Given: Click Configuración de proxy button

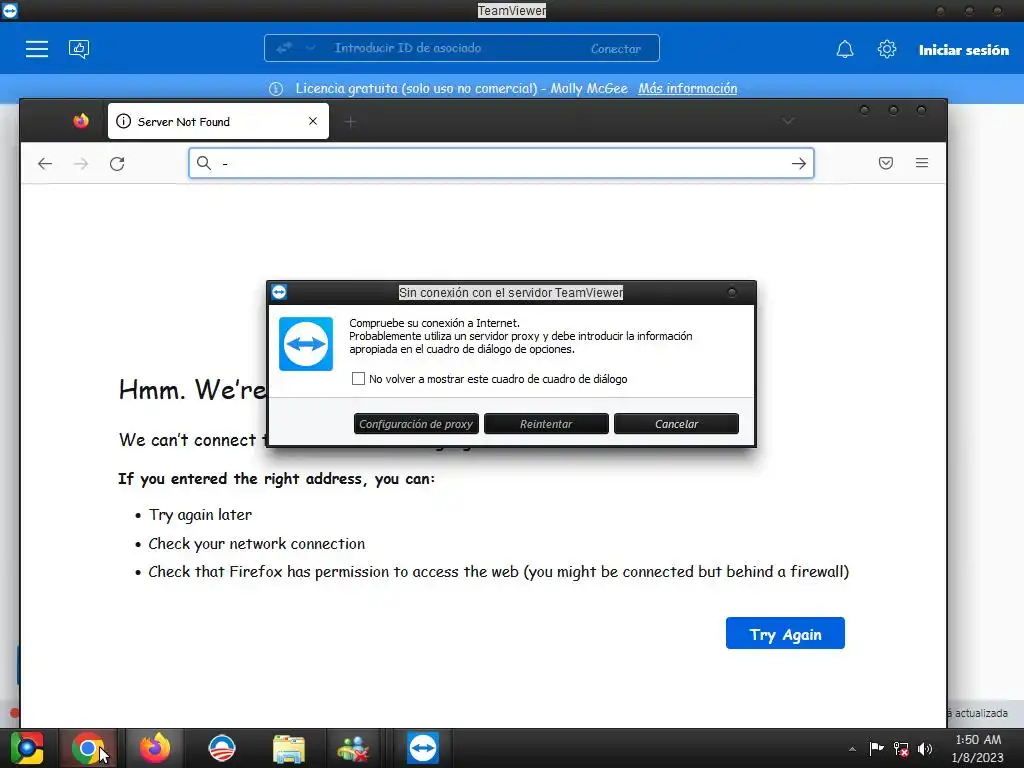Looking at the screenshot, I should pos(416,424).
